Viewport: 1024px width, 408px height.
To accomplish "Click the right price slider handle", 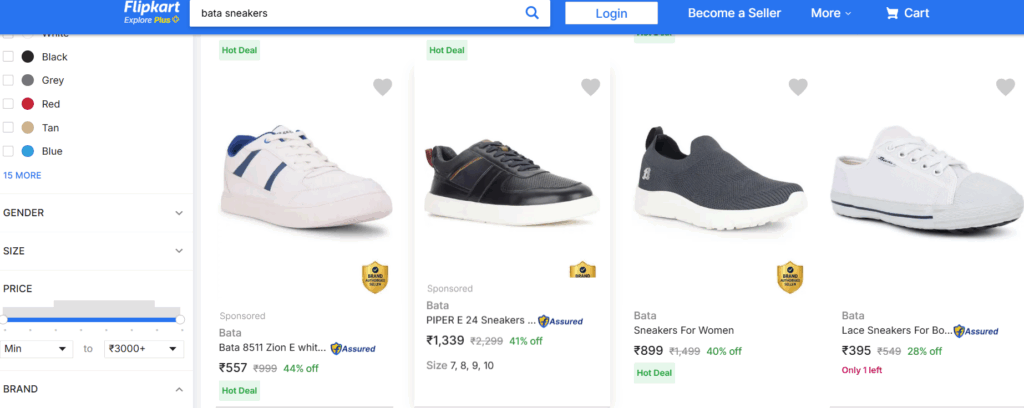I will (x=180, y=319).
